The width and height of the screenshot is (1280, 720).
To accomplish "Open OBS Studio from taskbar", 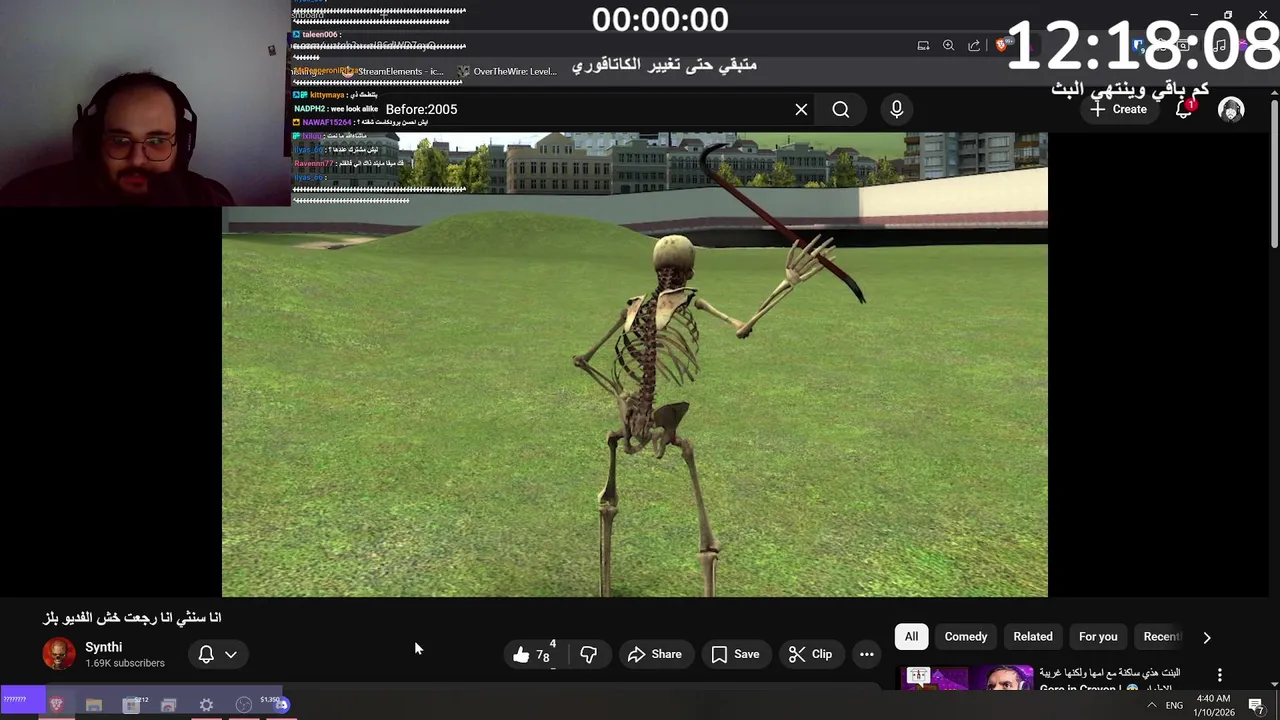I will [243, 705].
